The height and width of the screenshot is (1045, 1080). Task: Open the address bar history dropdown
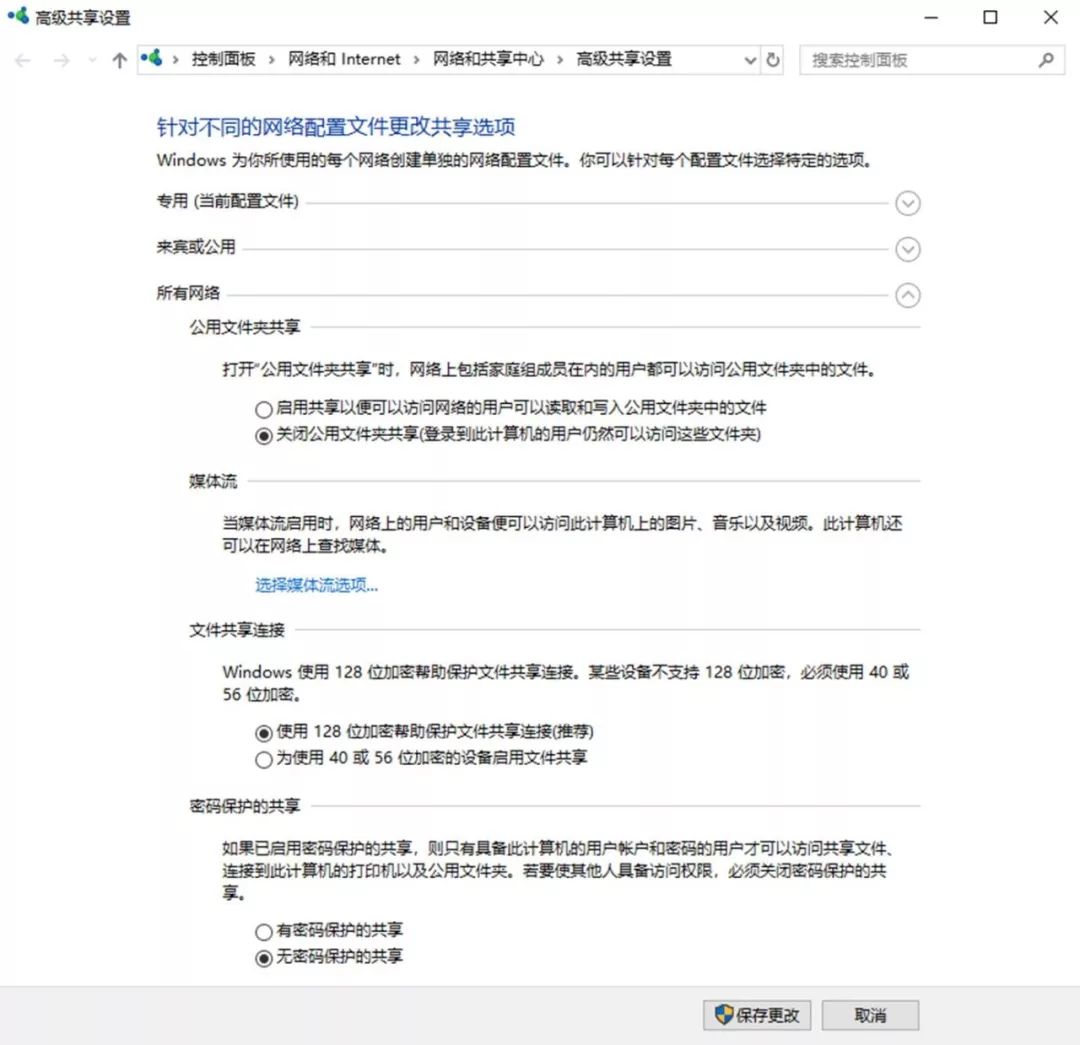click(x=750, y=60)
